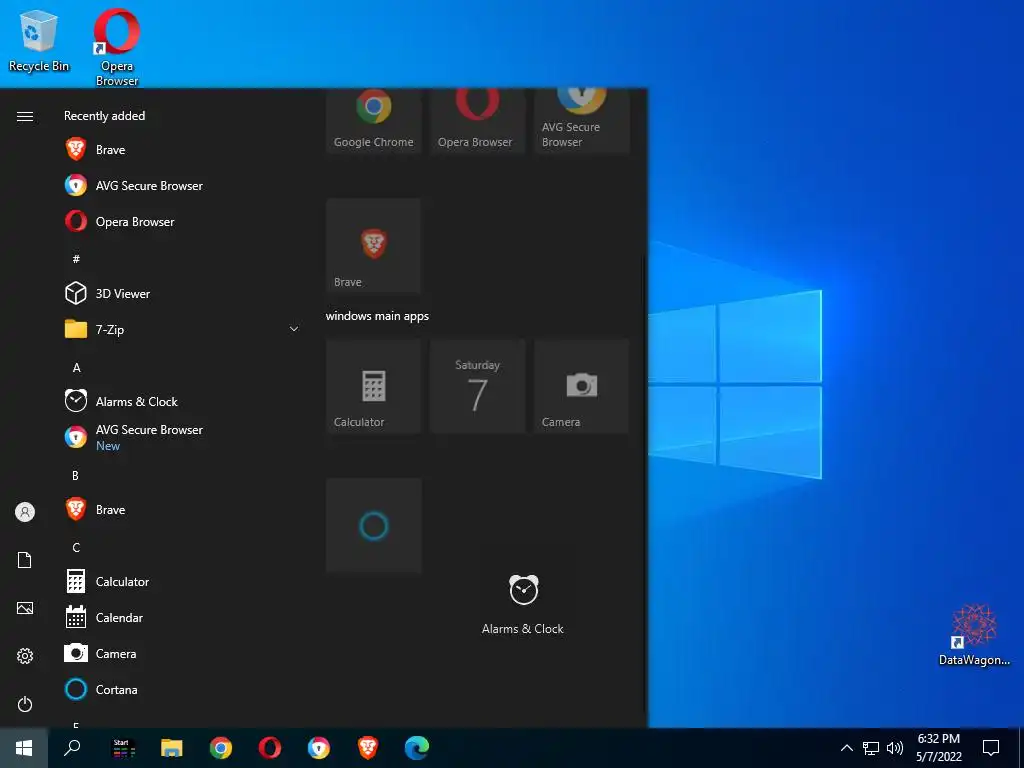Open volume control tray icon

895,748
